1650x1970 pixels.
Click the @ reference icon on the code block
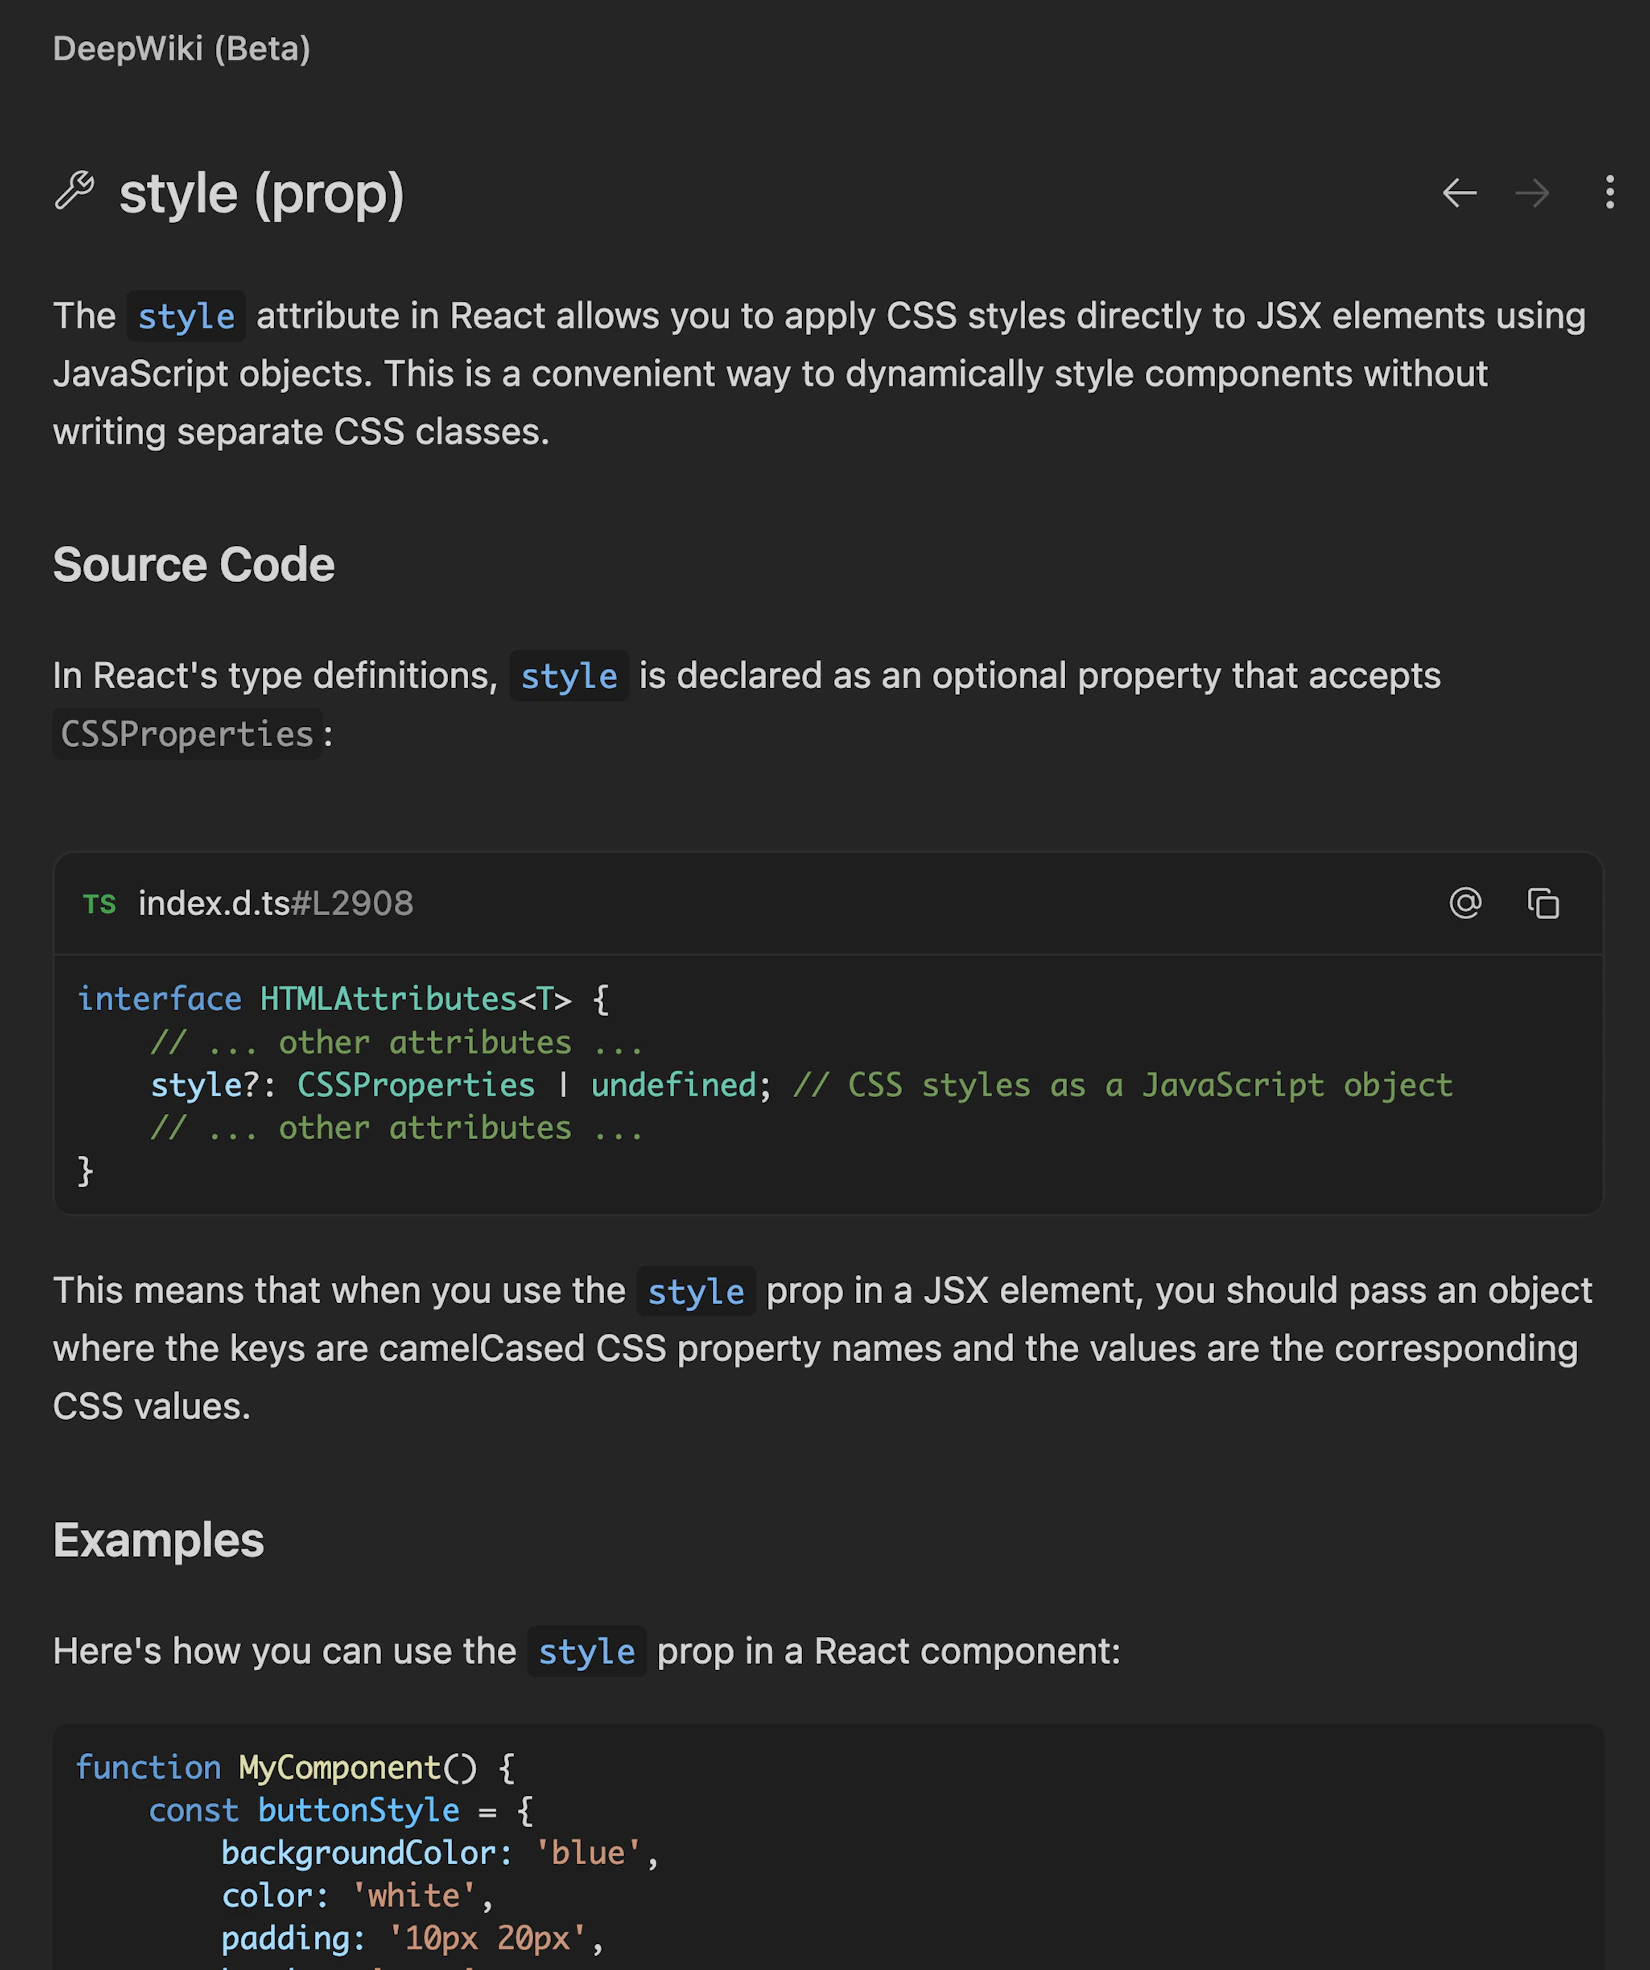coord(1464,903)
